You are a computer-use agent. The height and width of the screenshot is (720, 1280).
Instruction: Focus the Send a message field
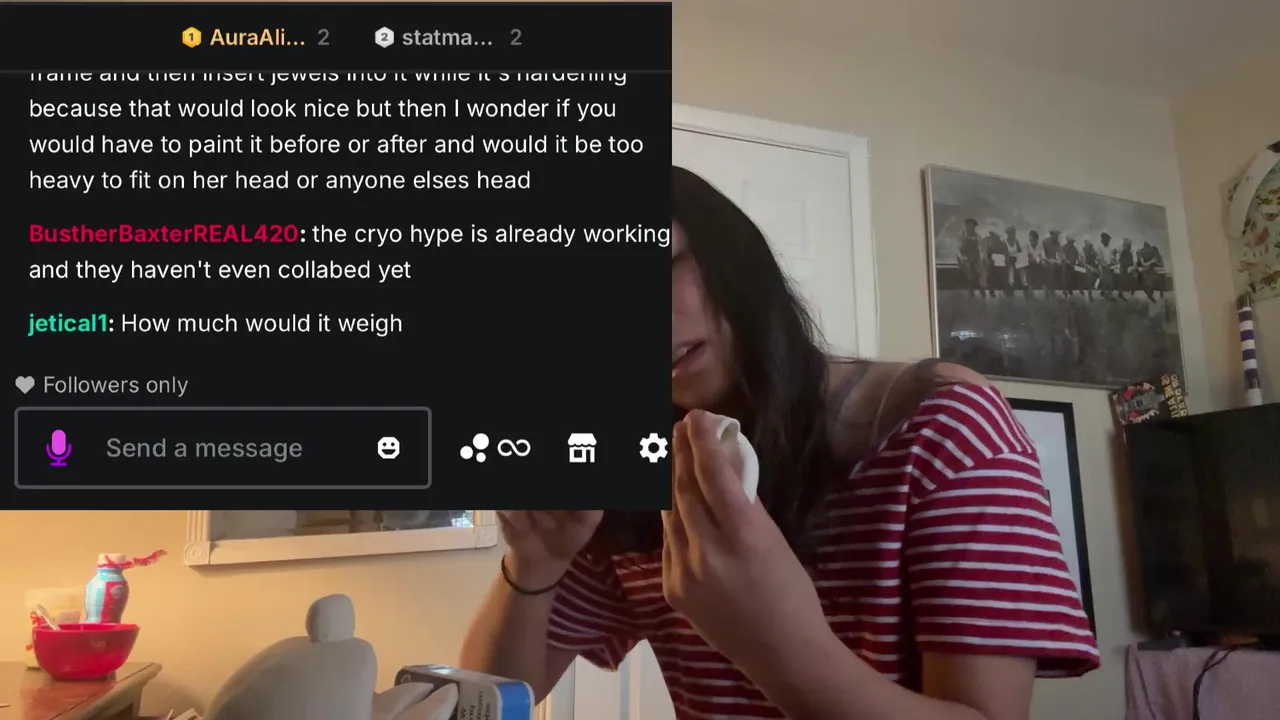[223, 448]
